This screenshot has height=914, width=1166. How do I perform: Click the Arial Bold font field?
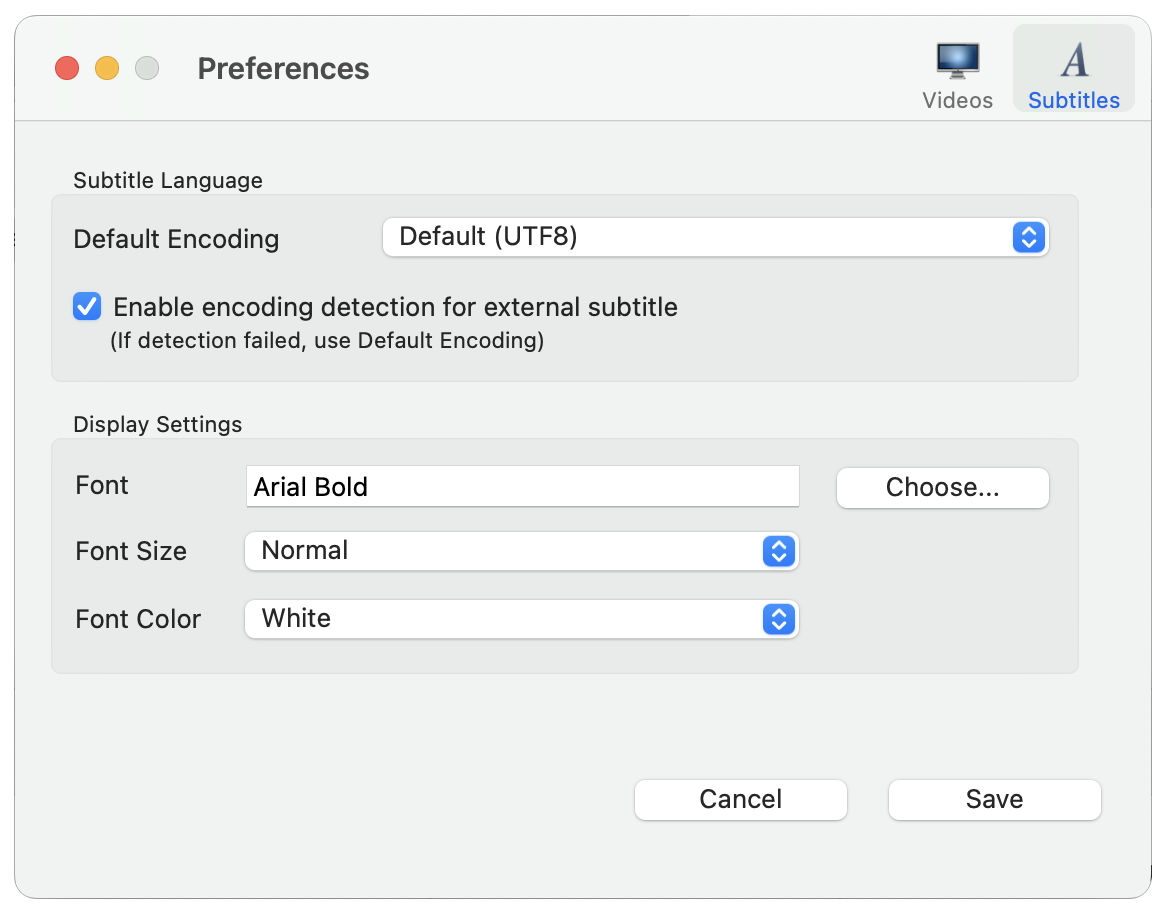(522, 487)
